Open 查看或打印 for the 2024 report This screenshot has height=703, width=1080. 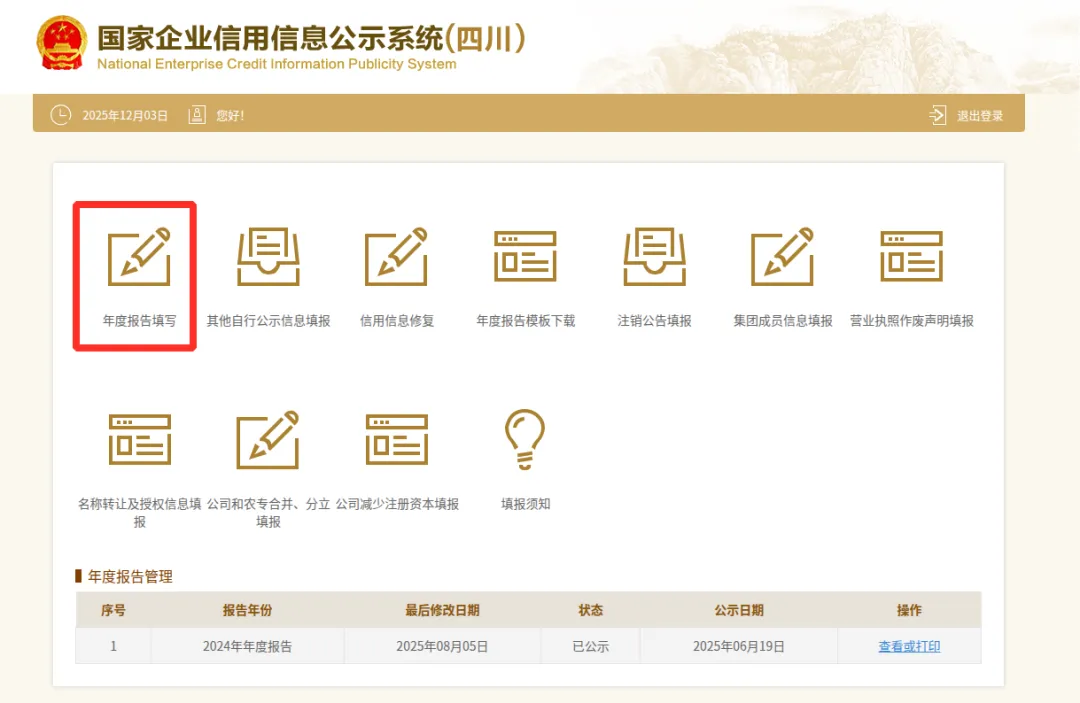[908, 645]
